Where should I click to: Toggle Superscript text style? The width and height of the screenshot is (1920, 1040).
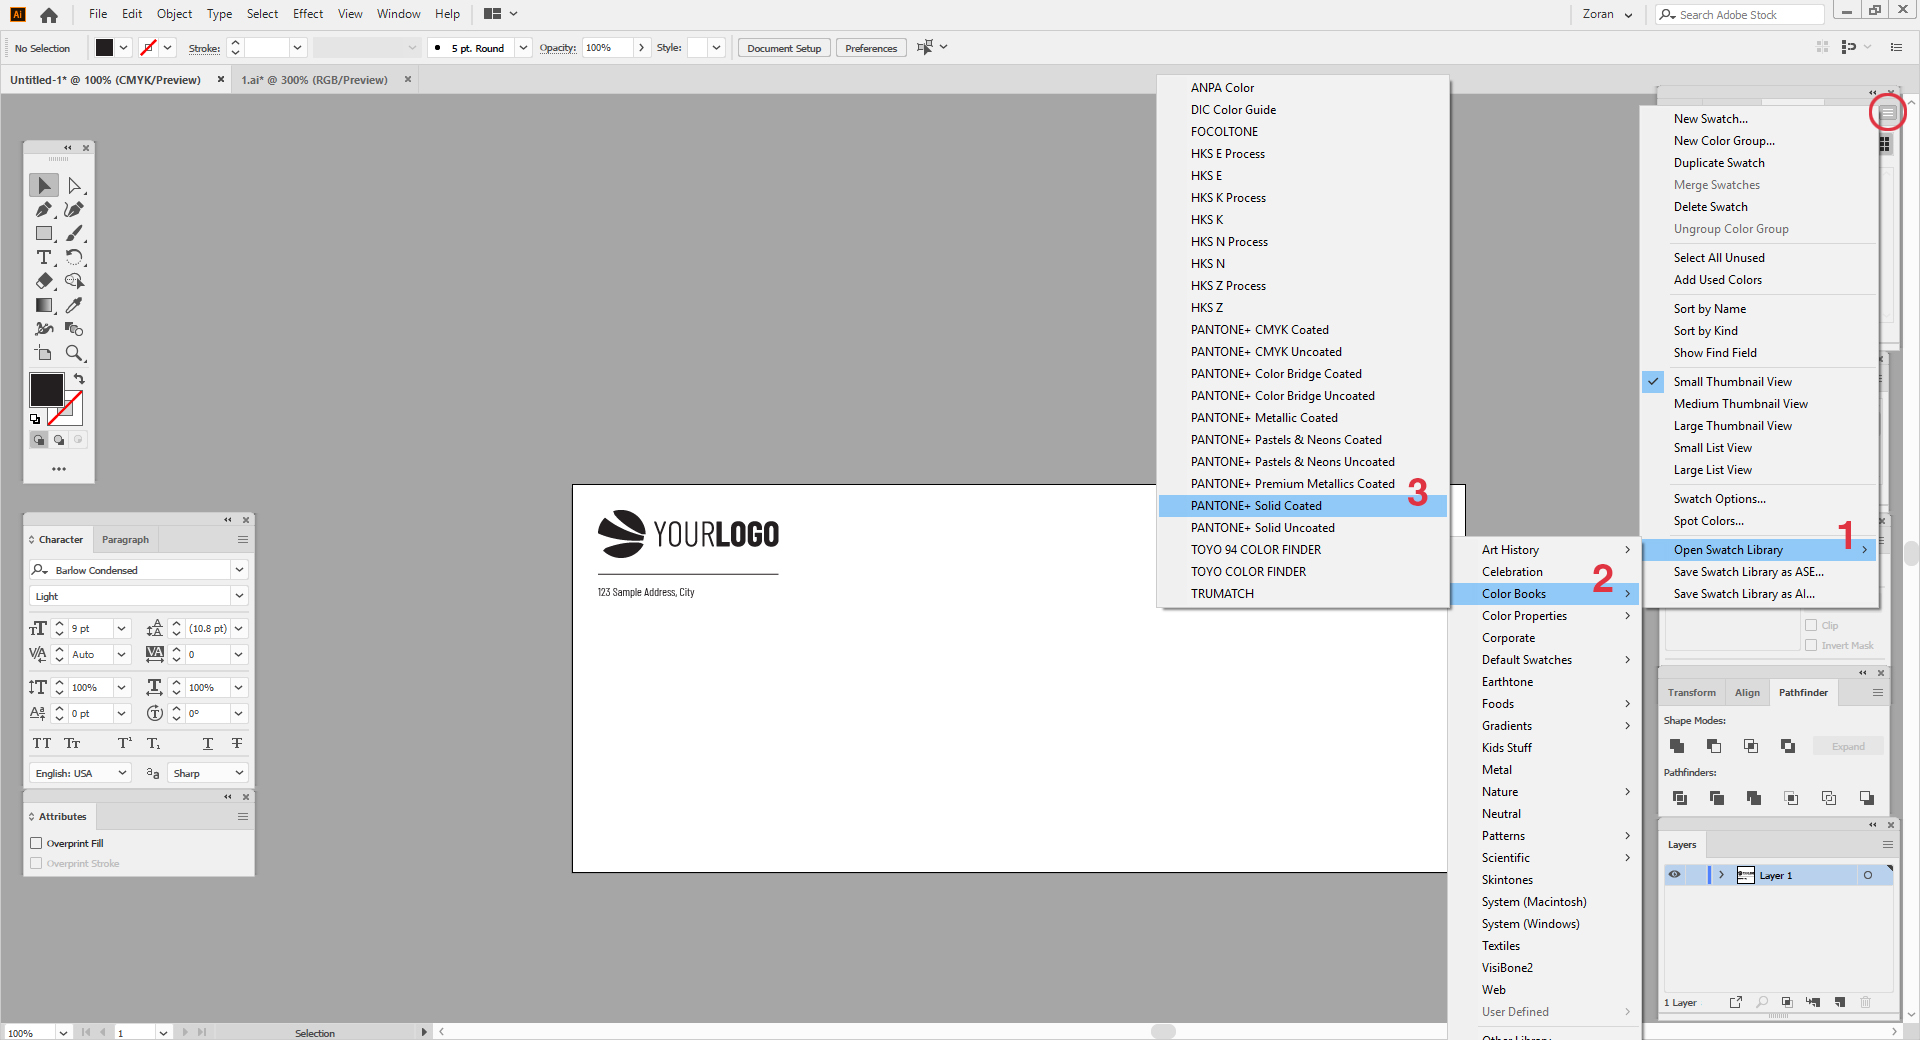pyautogui.click(x=125, y=743)
